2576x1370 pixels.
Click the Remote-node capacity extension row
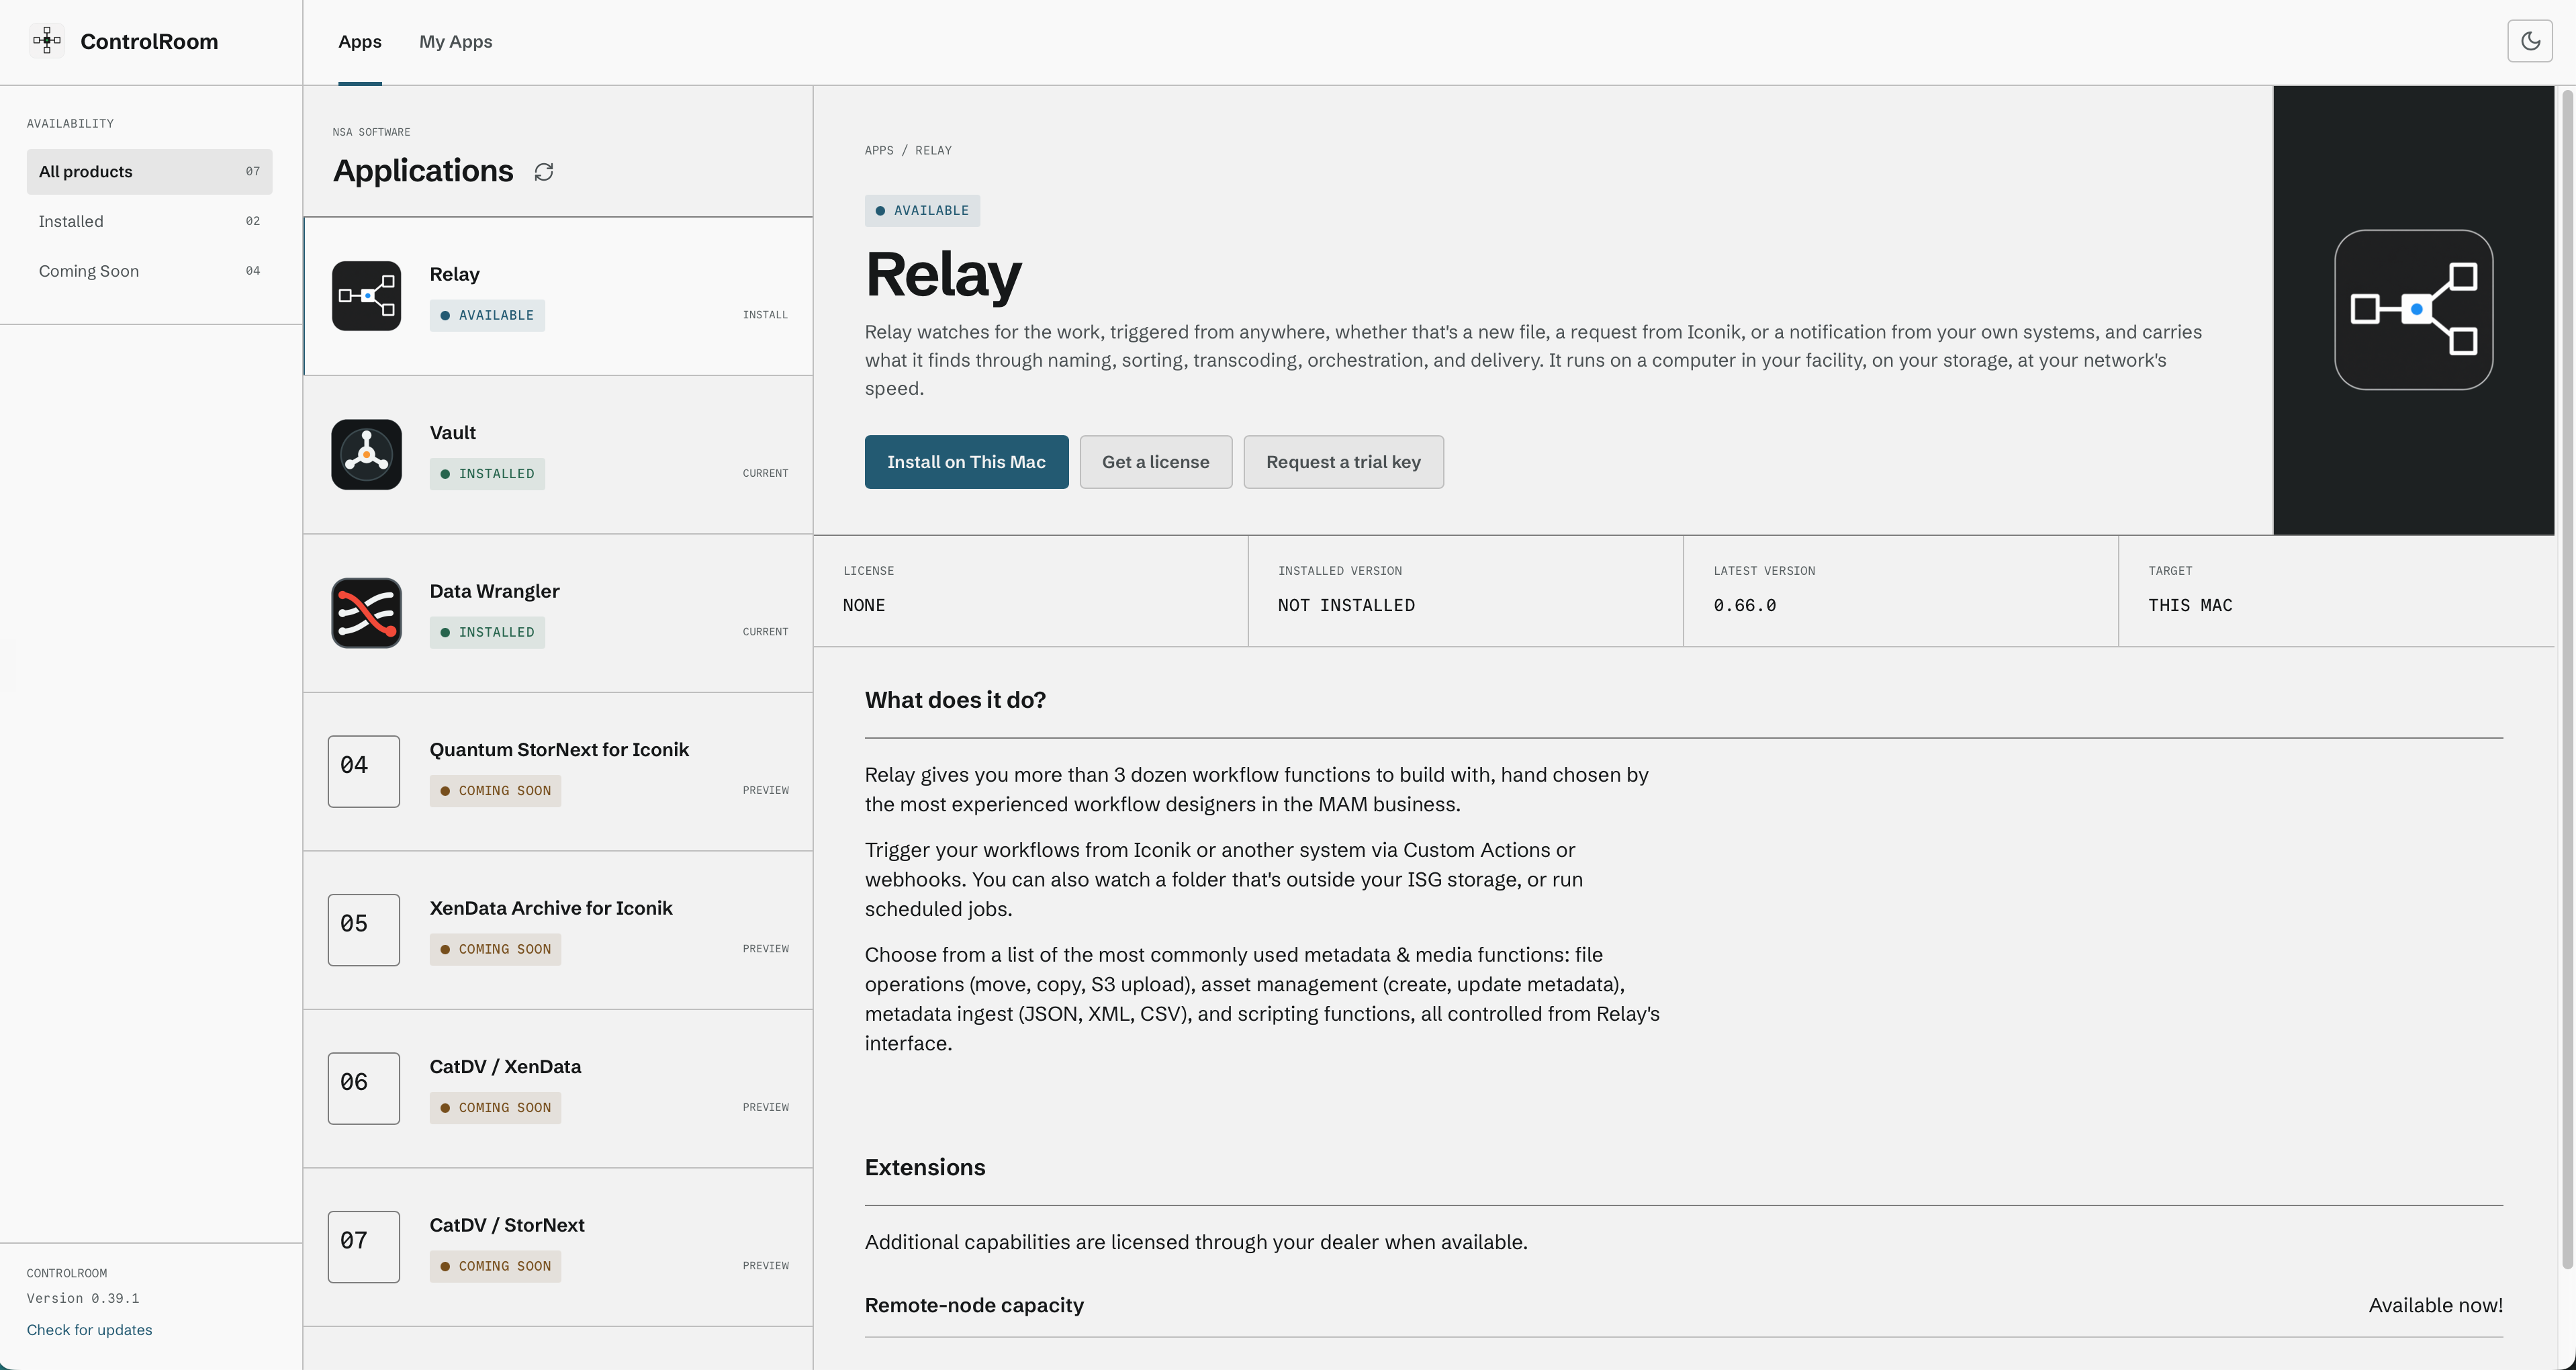click(x=1684, y=1305)
